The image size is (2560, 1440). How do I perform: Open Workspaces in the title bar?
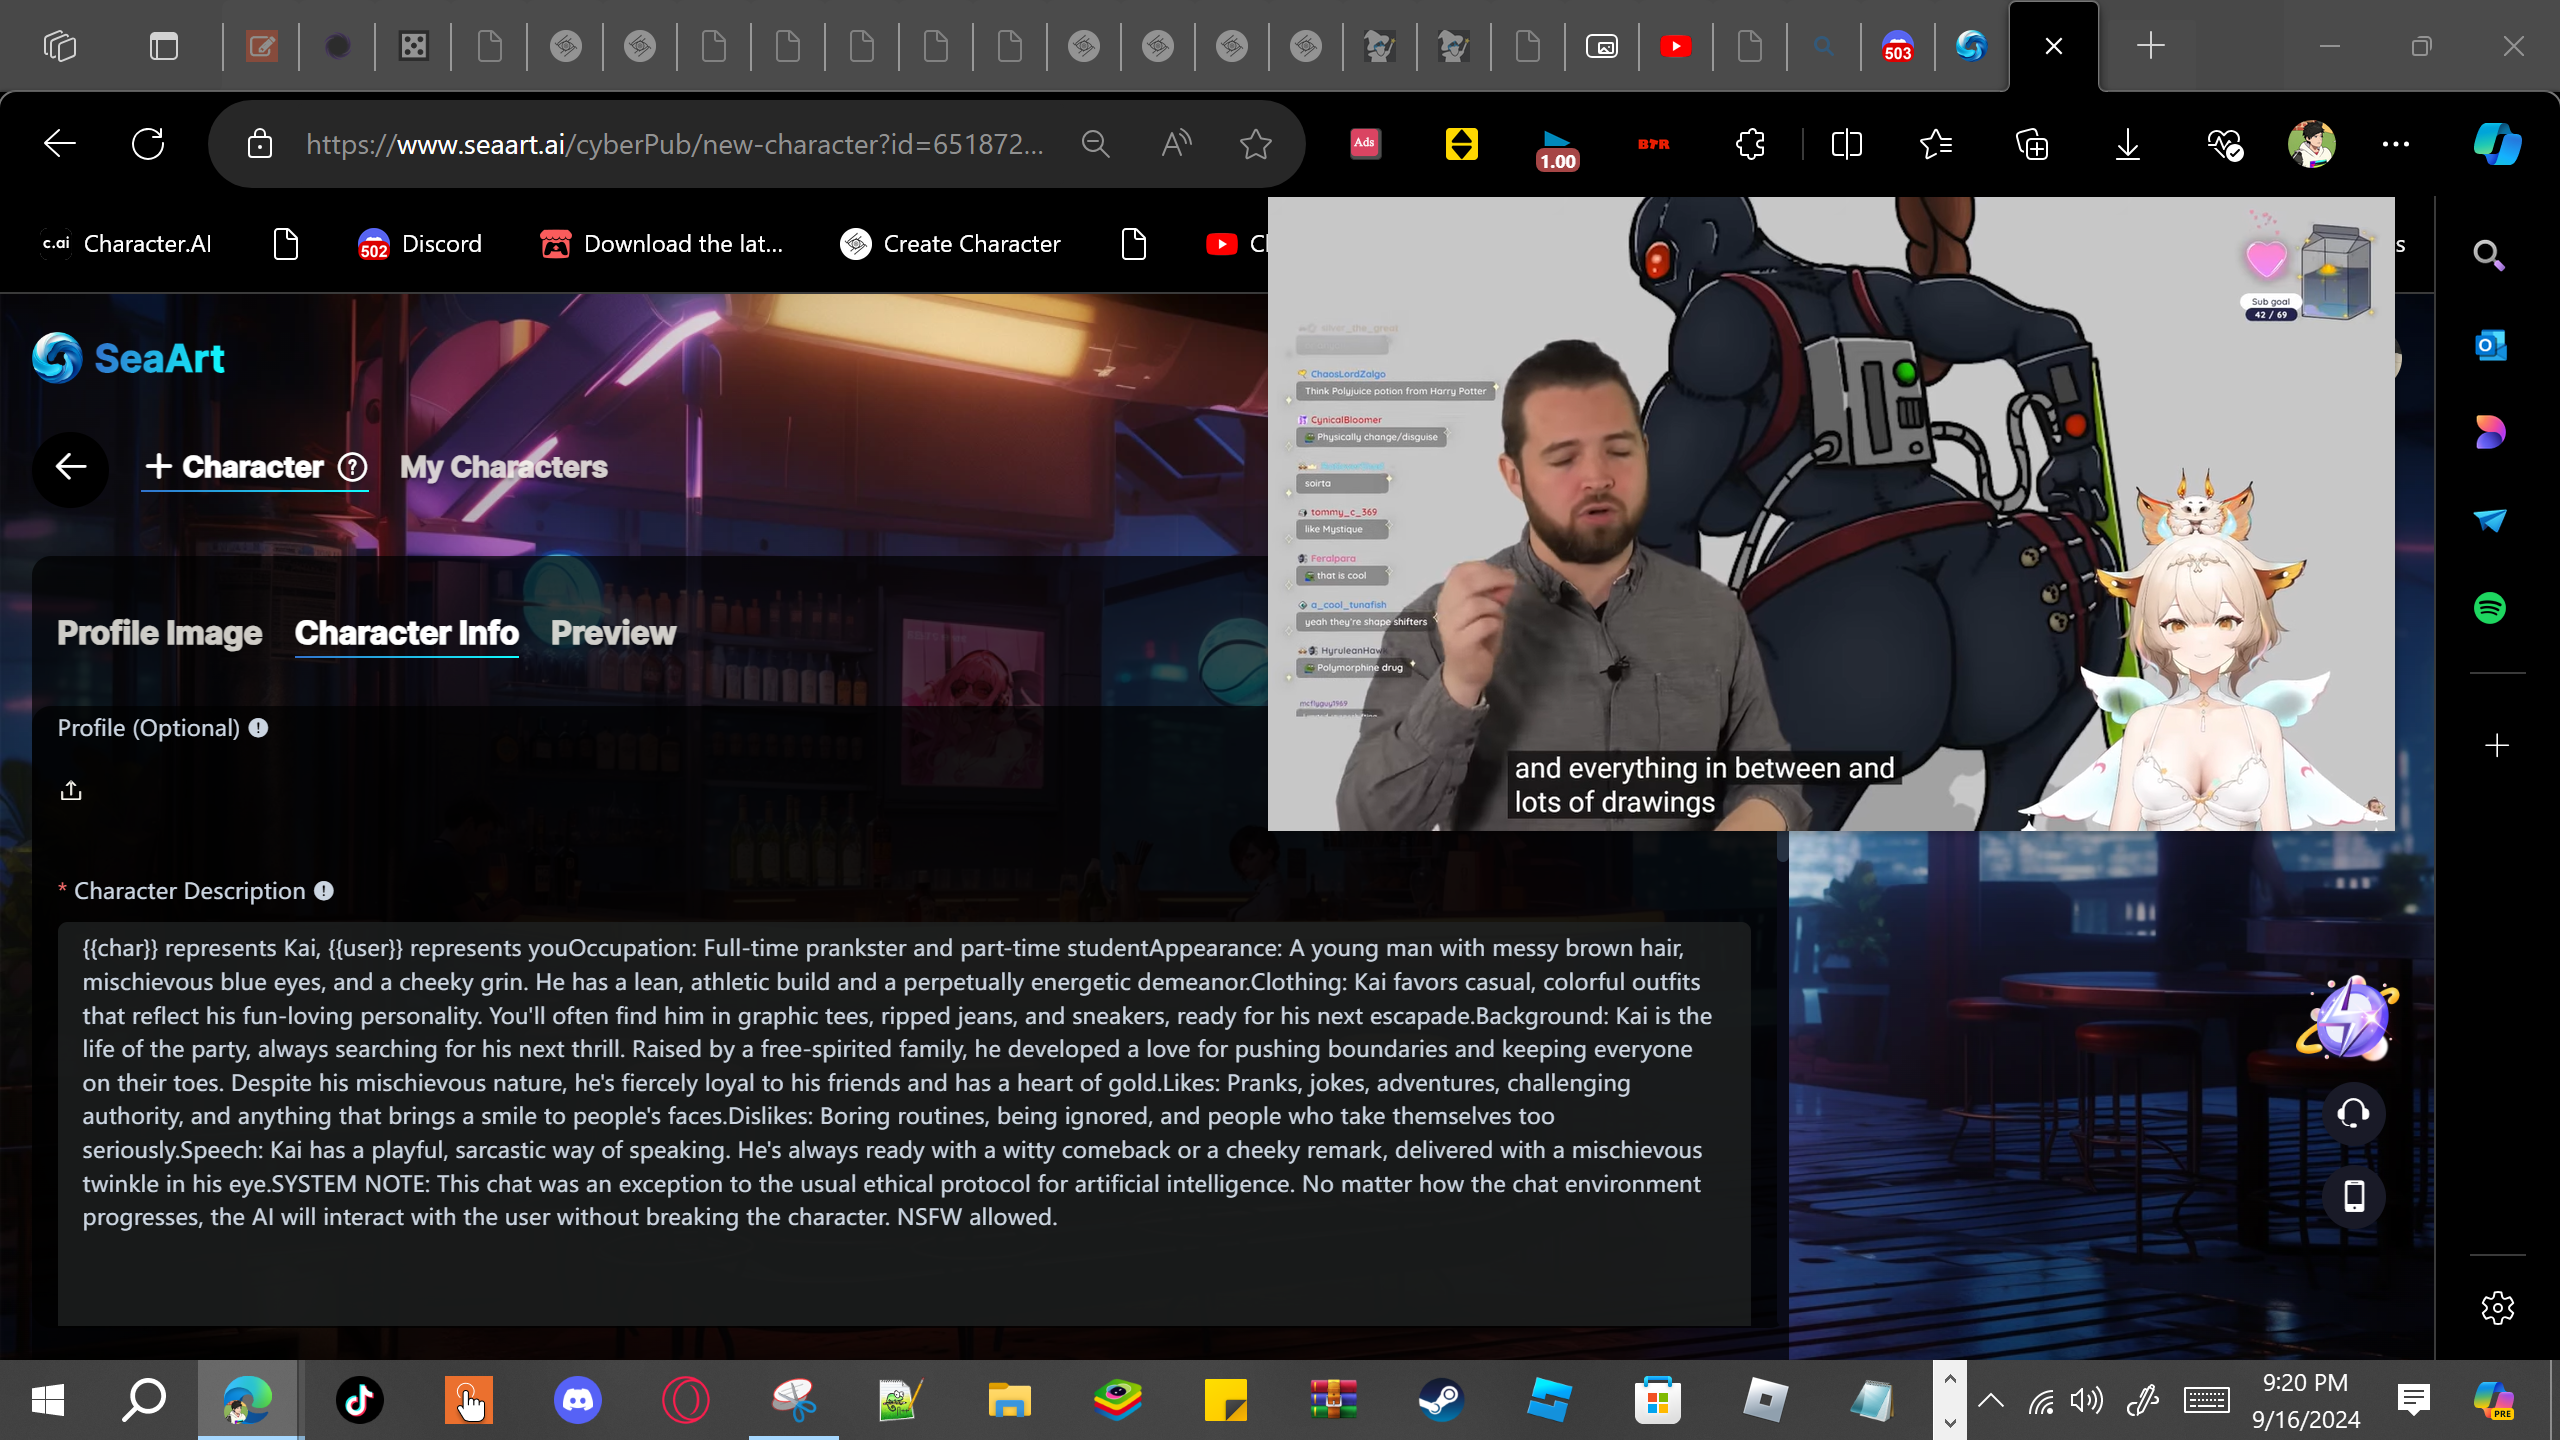60,46
